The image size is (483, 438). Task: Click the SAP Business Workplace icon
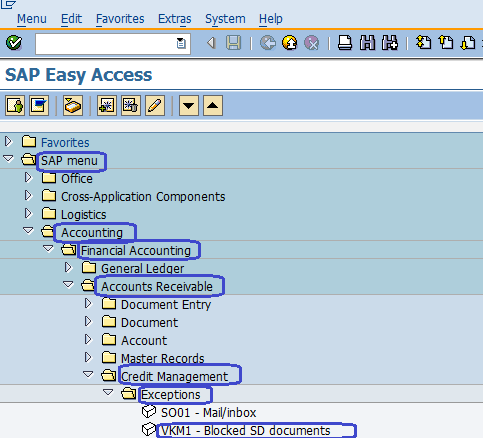point(72,106)
